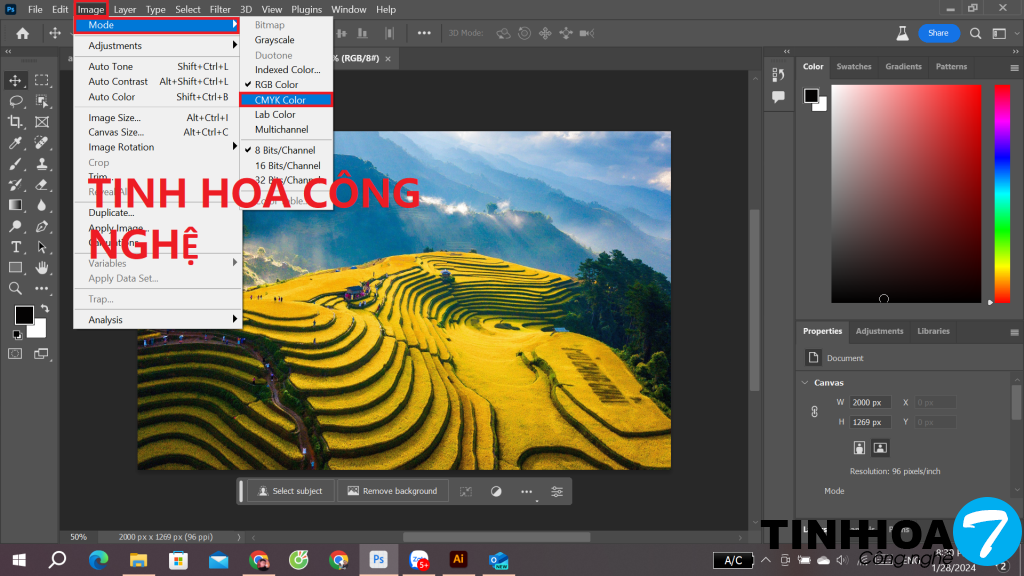Select the Crop tool
1024x576 pixels.
16,122
